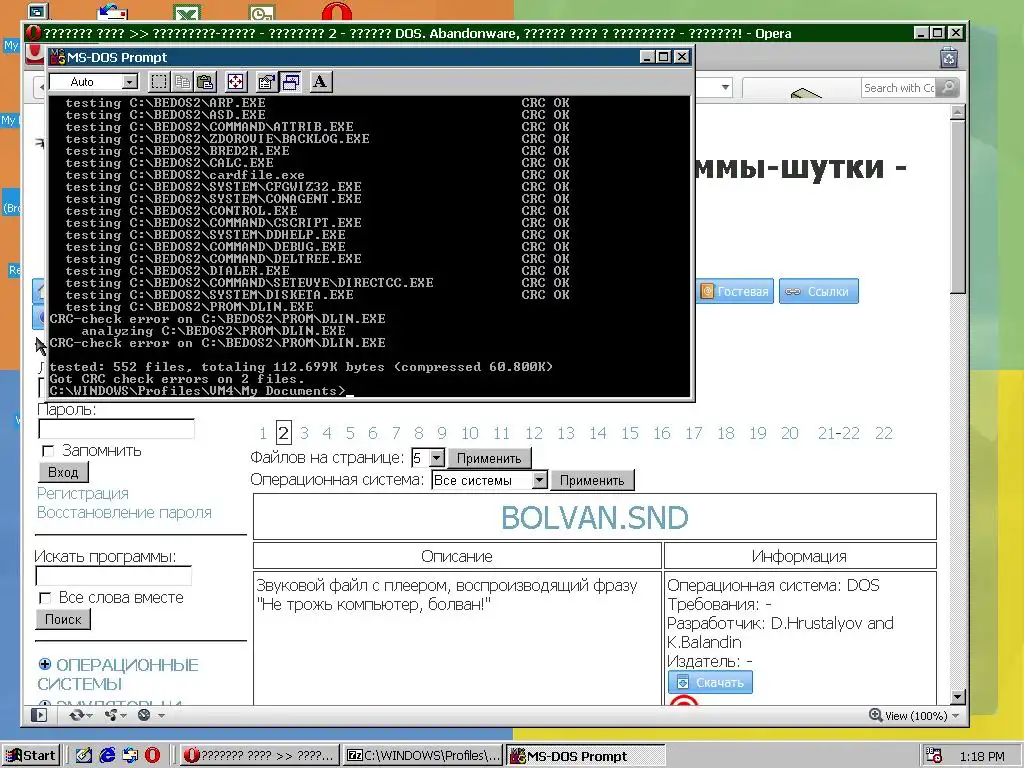Go to page 21-22 of the list
This screenshot has width=1024, height=768.
tap(839, 433)
